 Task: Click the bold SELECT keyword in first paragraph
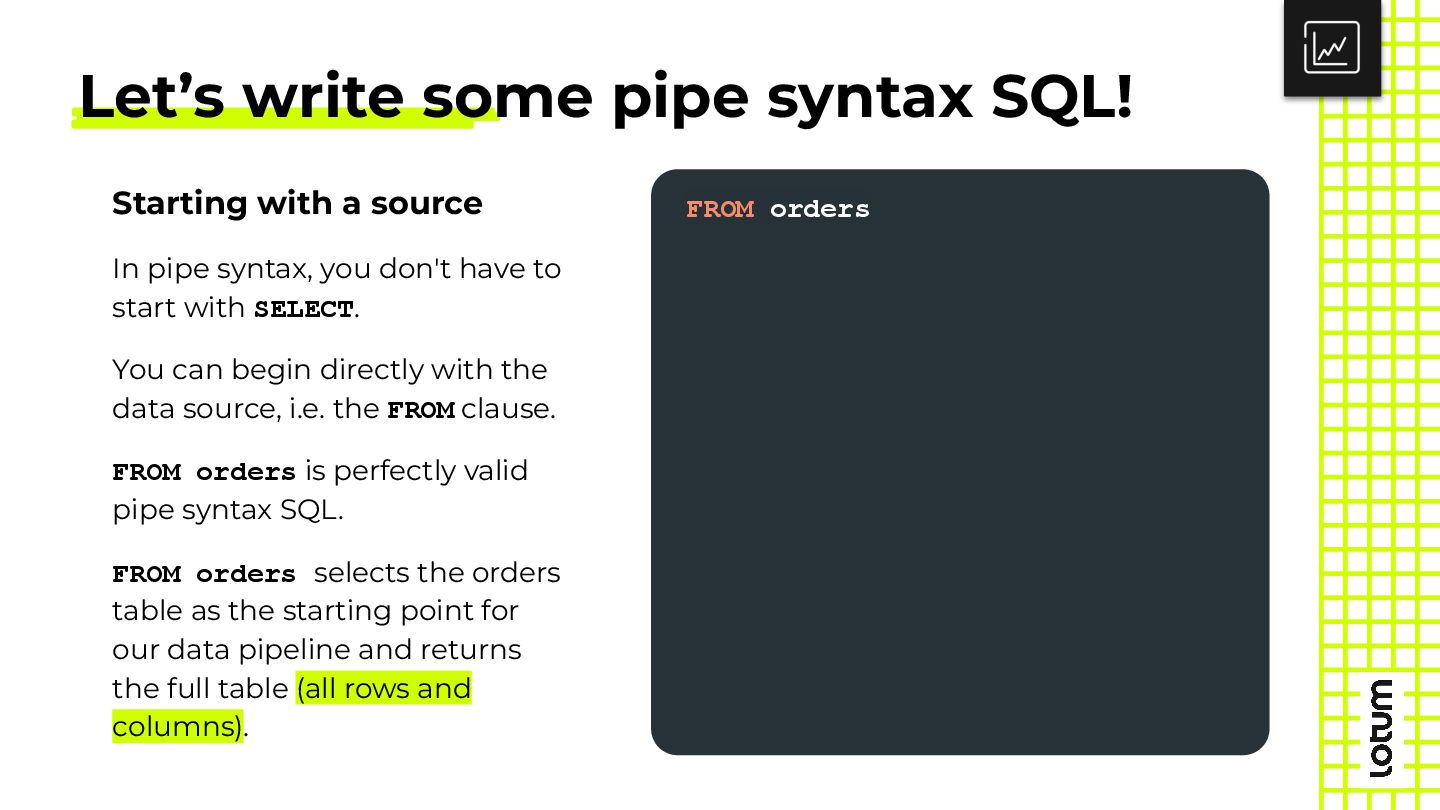304,309
